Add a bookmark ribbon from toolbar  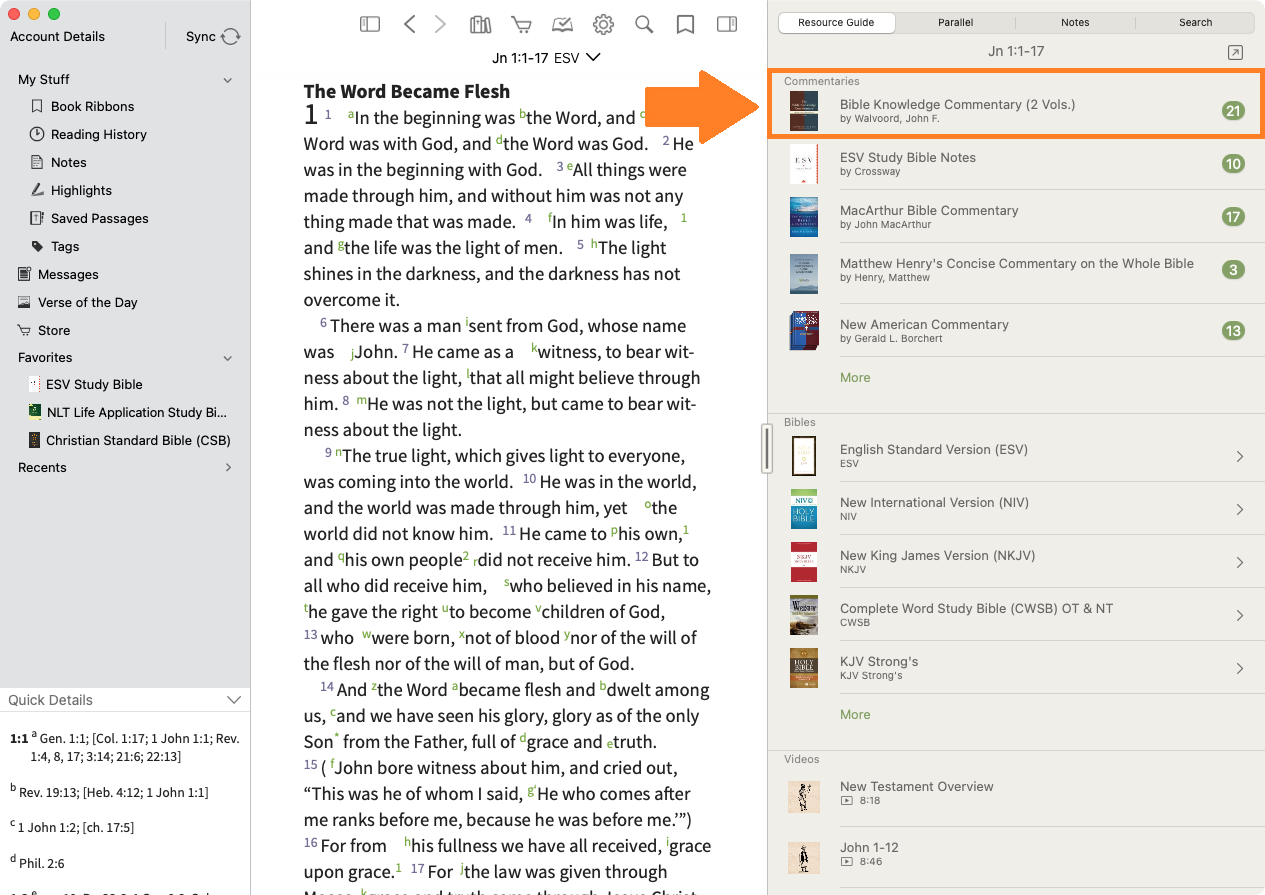coord(685,25)
